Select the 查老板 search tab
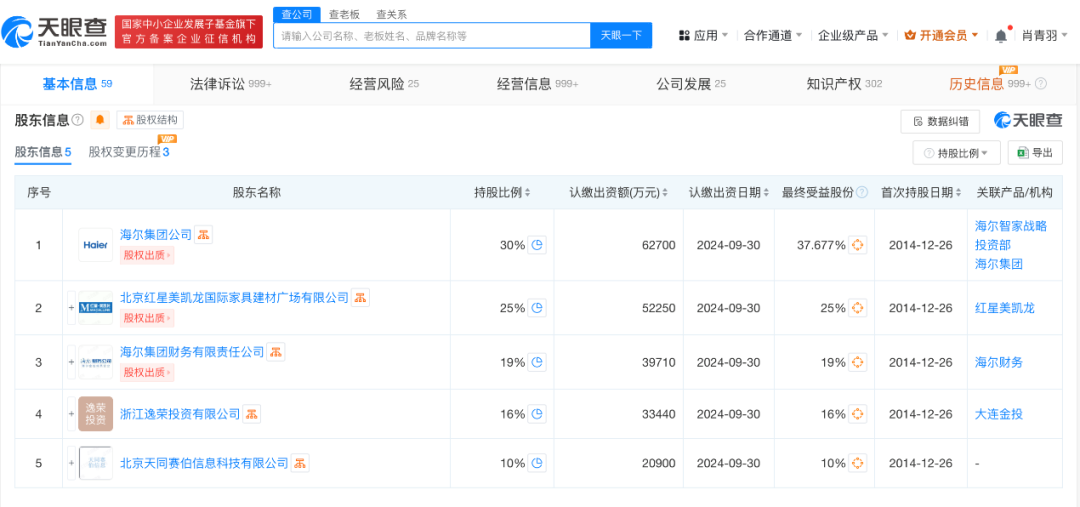The width and height of the screenshot is (1080, 507). click(344, 14)
